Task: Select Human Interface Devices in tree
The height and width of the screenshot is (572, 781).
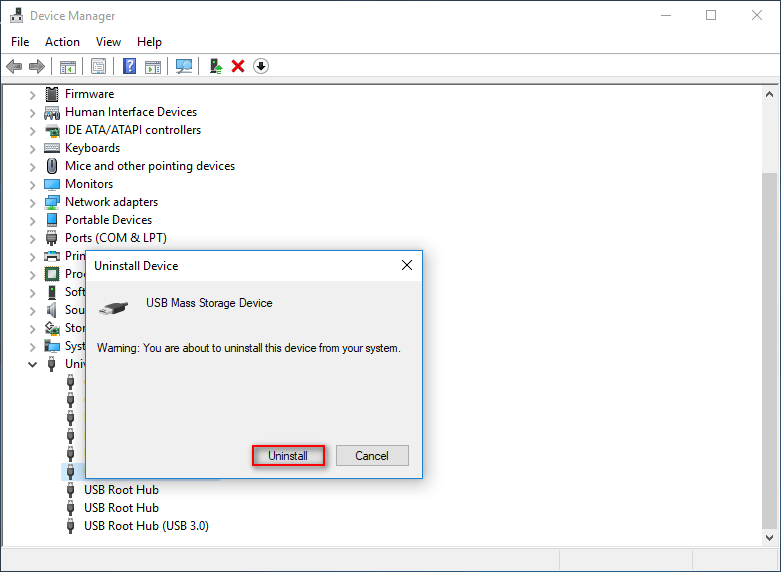Action: pyautogui.click(x=131, y=112)
